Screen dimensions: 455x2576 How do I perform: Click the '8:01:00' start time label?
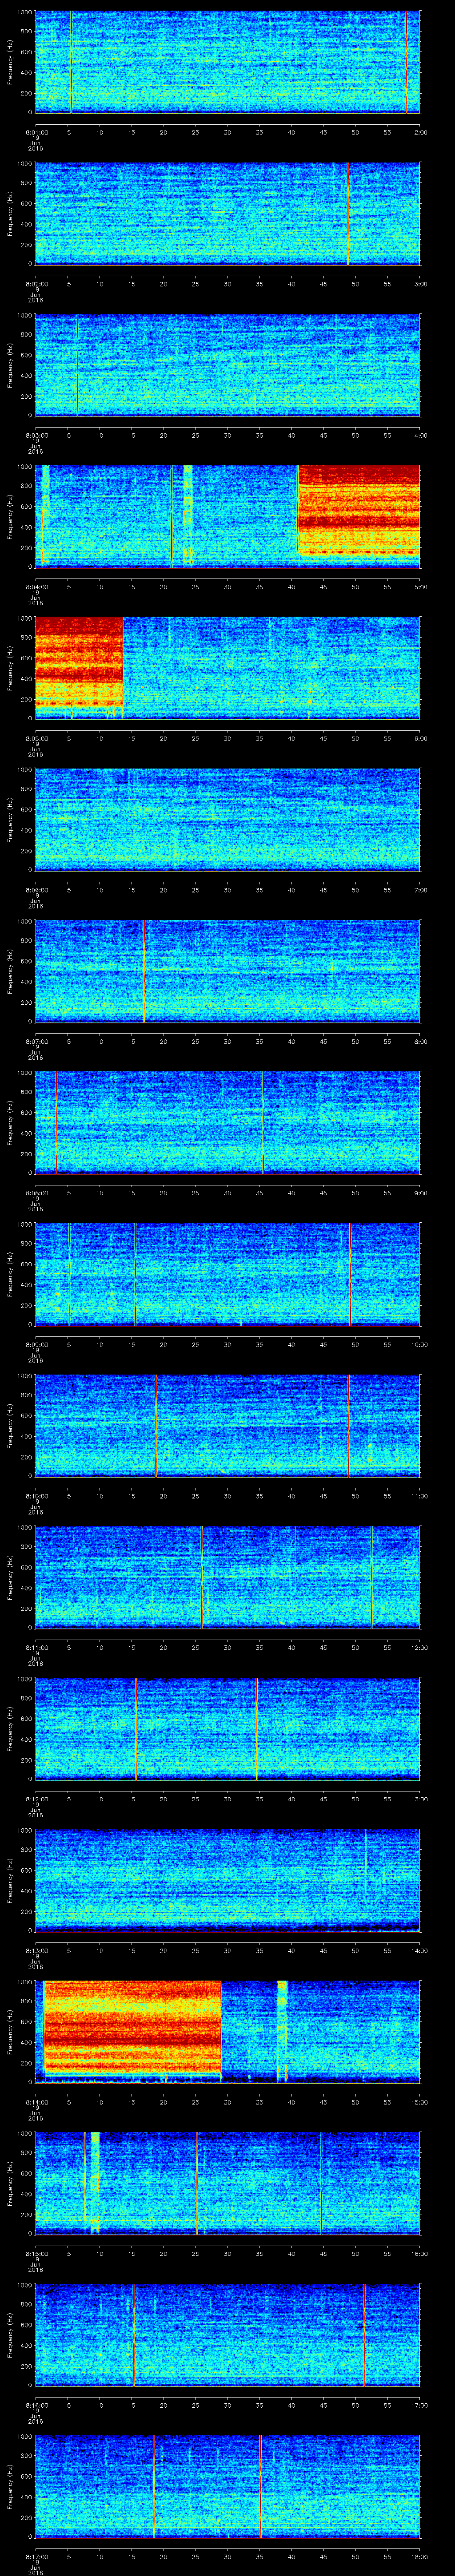coord(36,132)
